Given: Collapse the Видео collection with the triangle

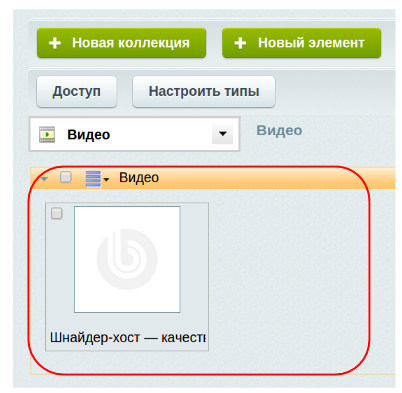Looking at the screenshot, I should click(x=44, y=179).
